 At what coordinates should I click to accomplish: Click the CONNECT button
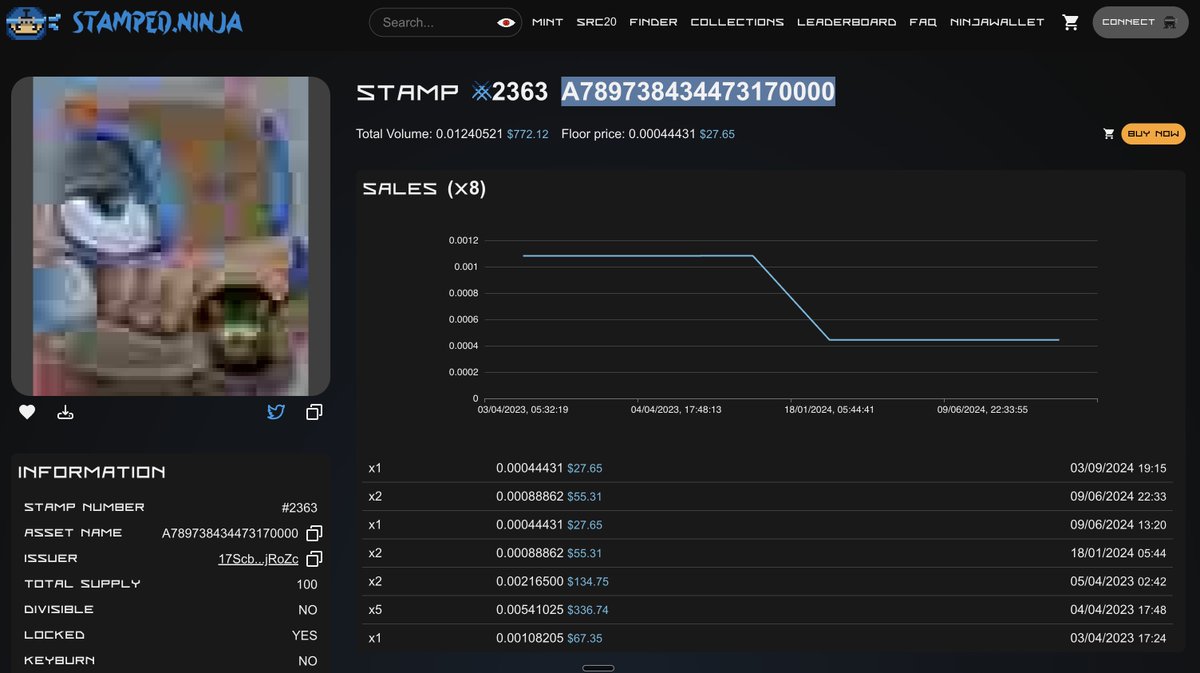point(1140,21)
